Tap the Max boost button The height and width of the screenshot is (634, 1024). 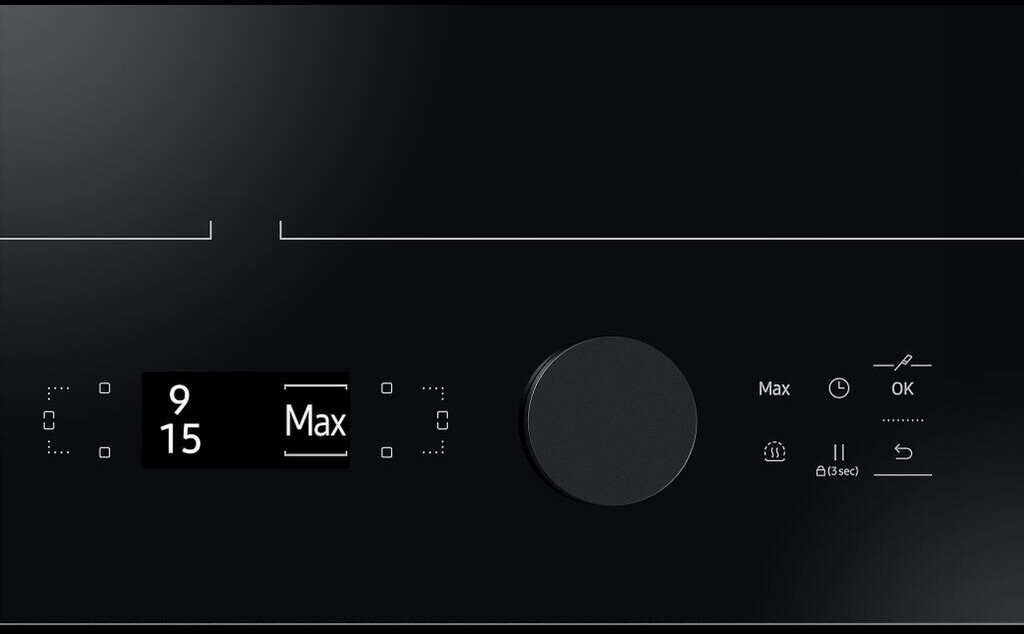point(774,388)
